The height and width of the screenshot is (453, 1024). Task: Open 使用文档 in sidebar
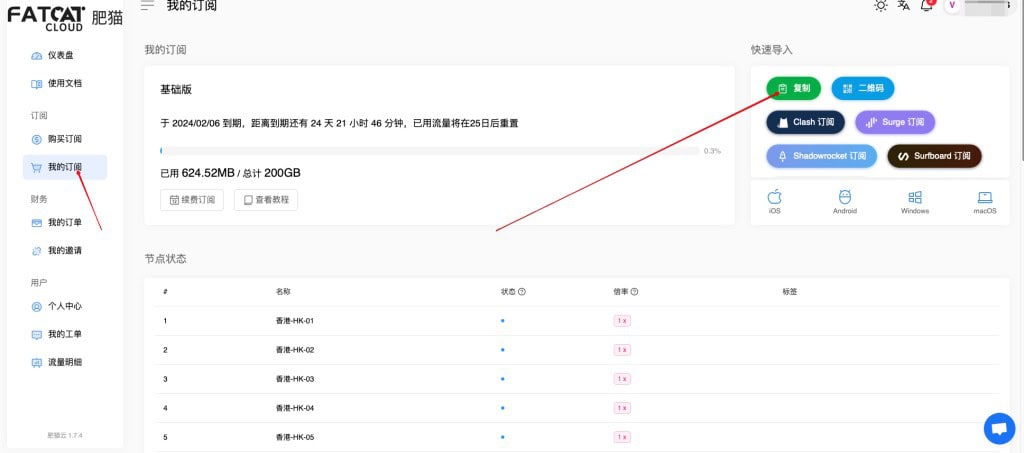point(57,84)
